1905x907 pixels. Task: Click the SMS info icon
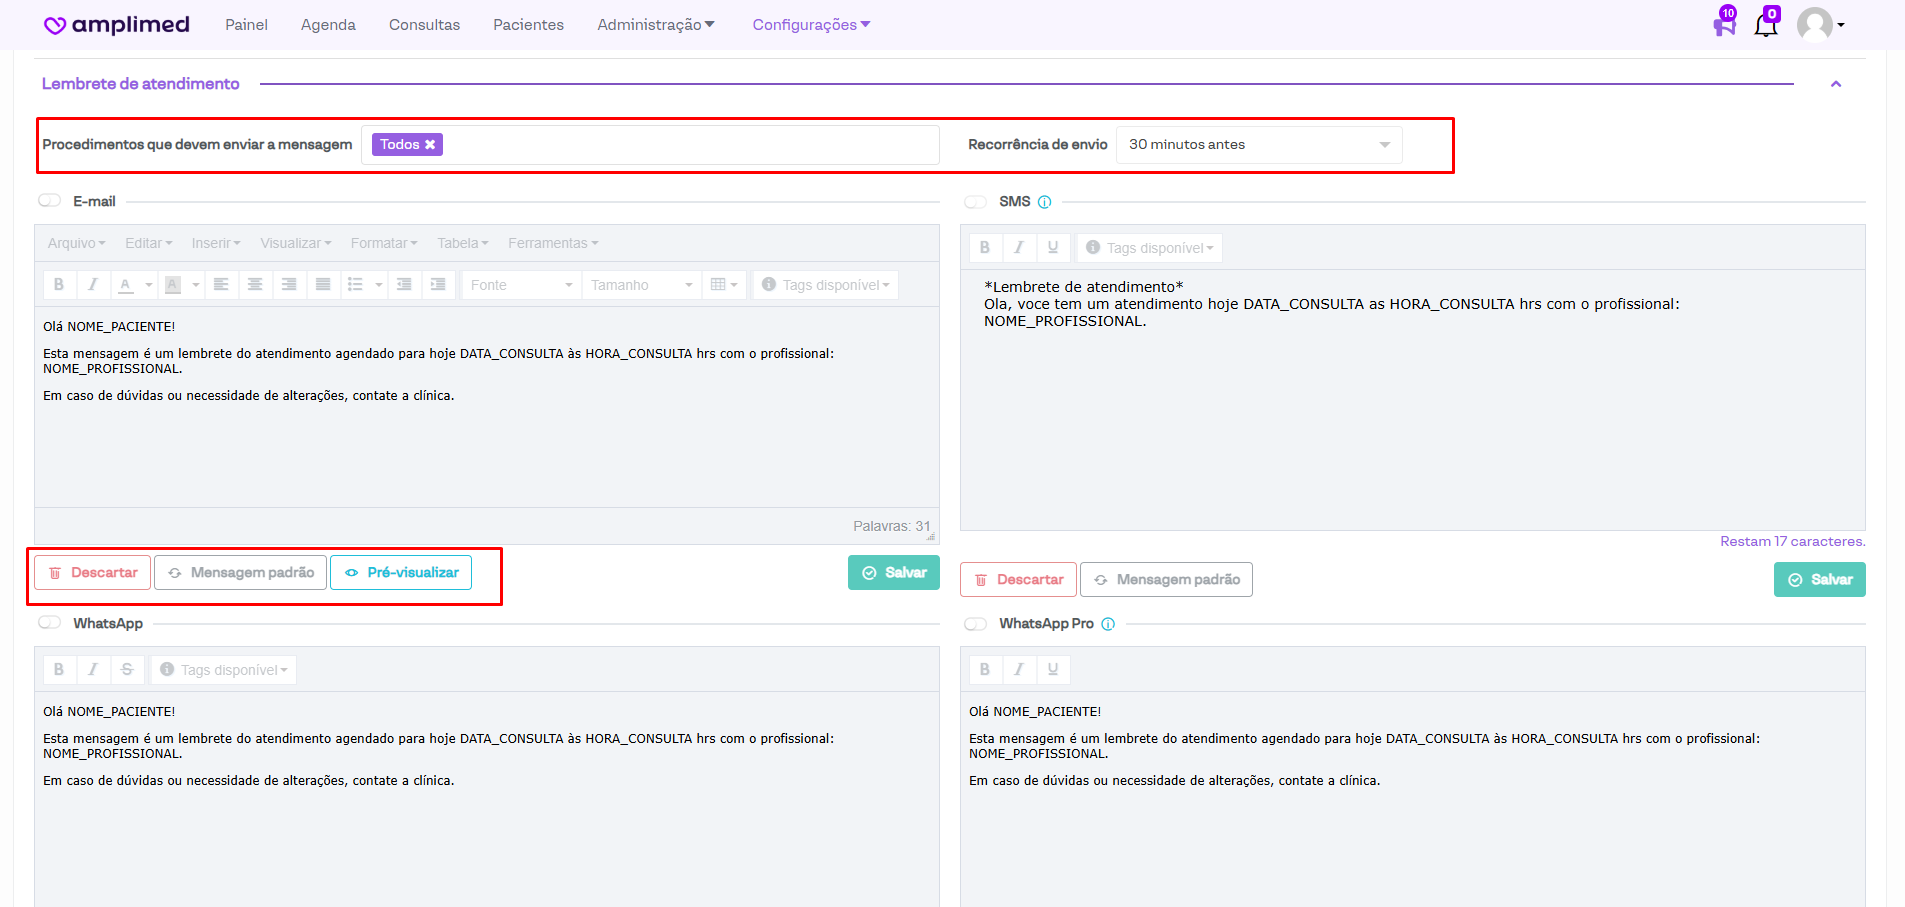[x=1045, y=202]
